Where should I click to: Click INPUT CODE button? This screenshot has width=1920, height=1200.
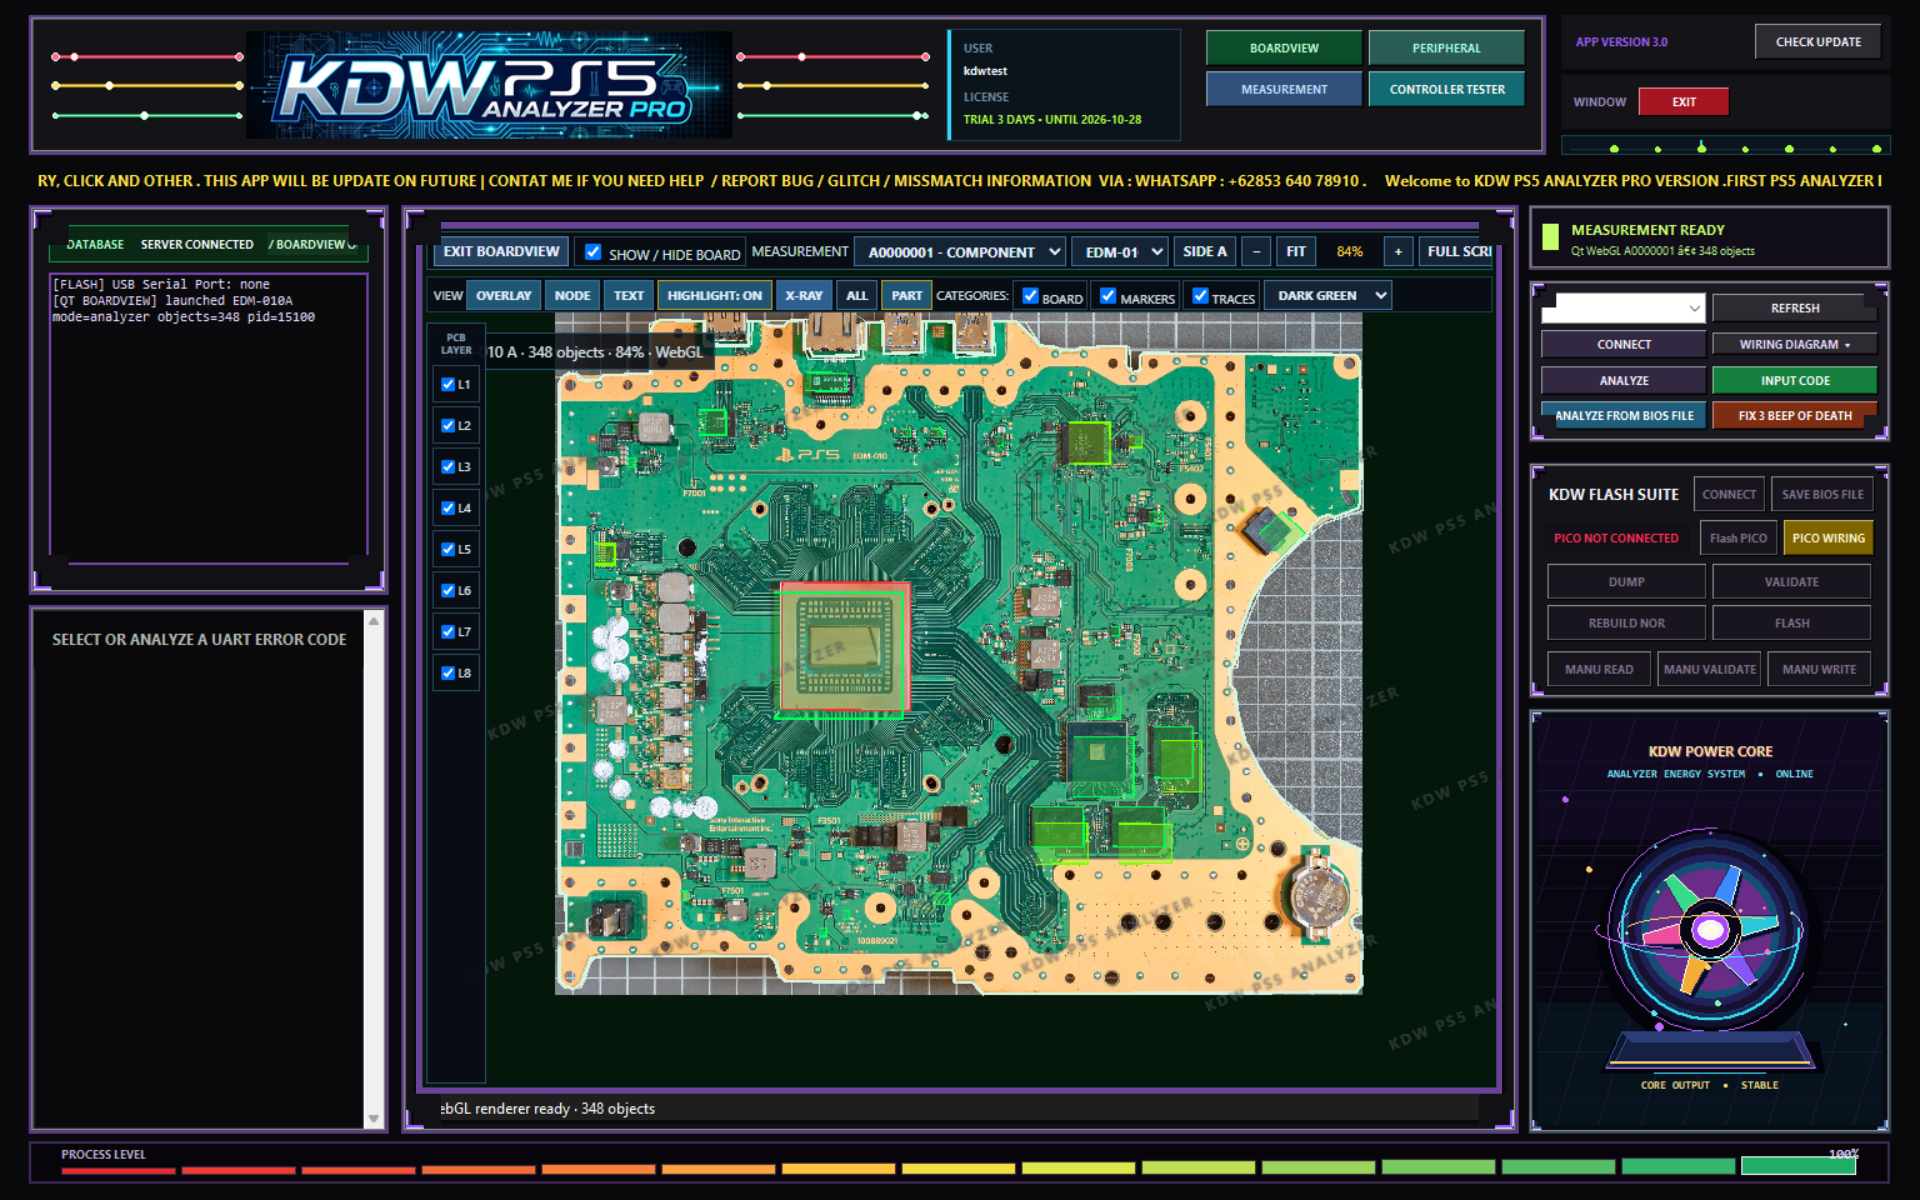[x=1794, y=381]
